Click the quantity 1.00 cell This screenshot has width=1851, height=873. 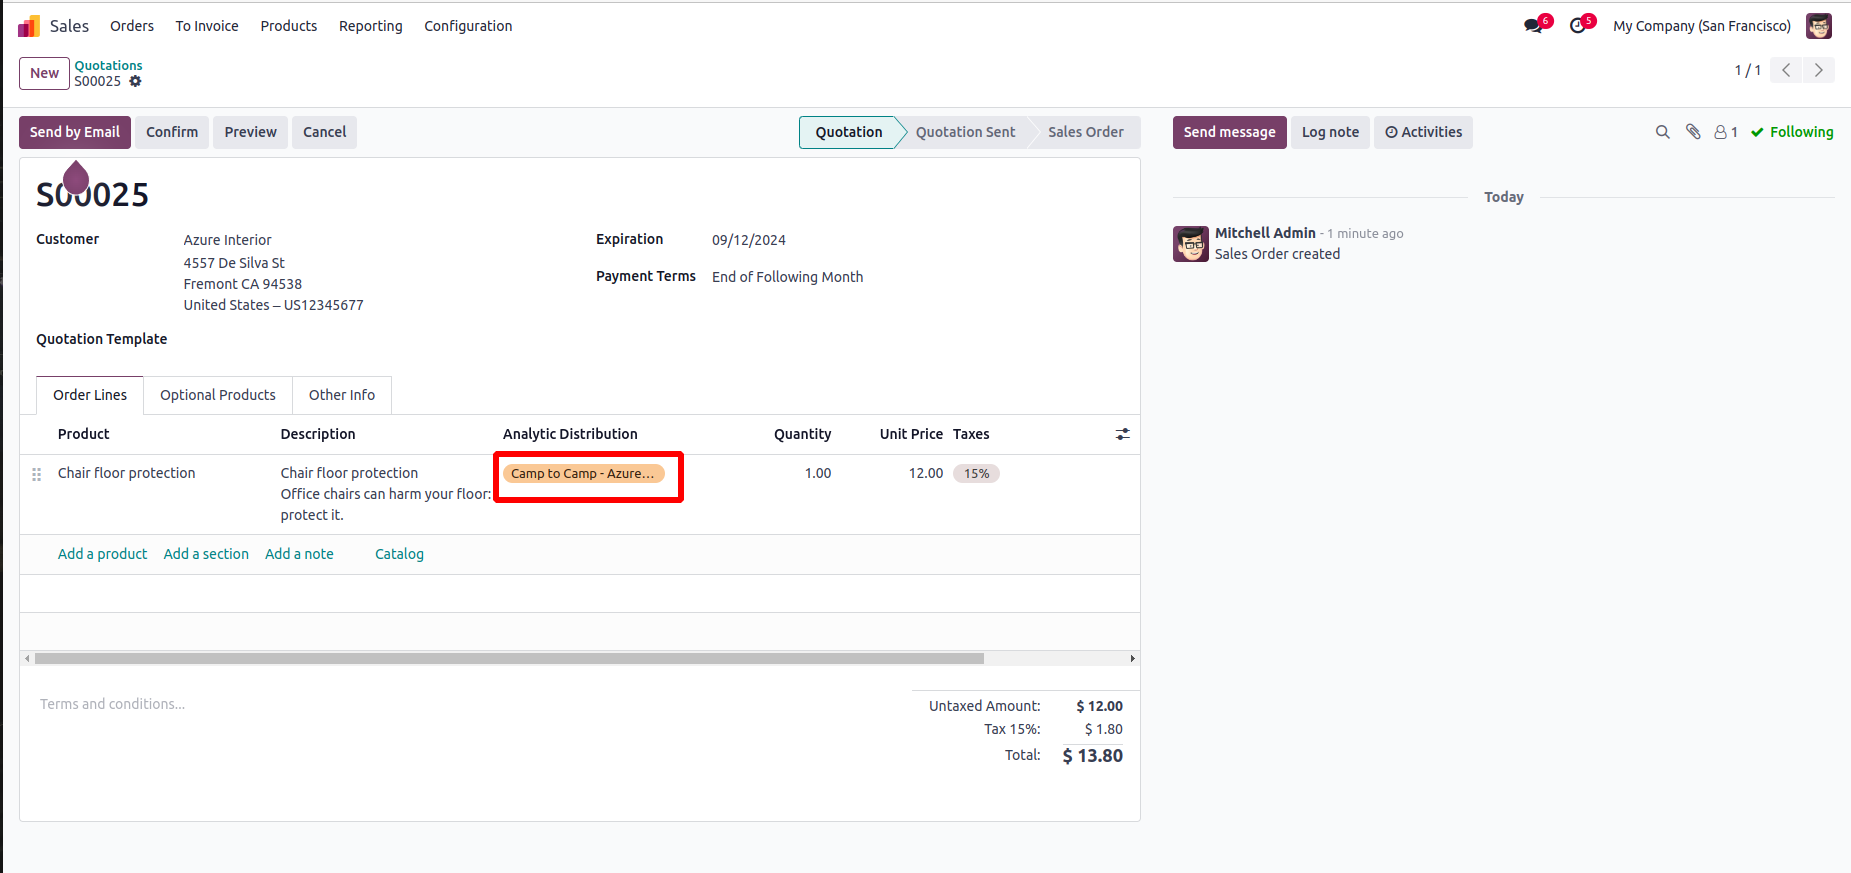(x=818, y=473)
